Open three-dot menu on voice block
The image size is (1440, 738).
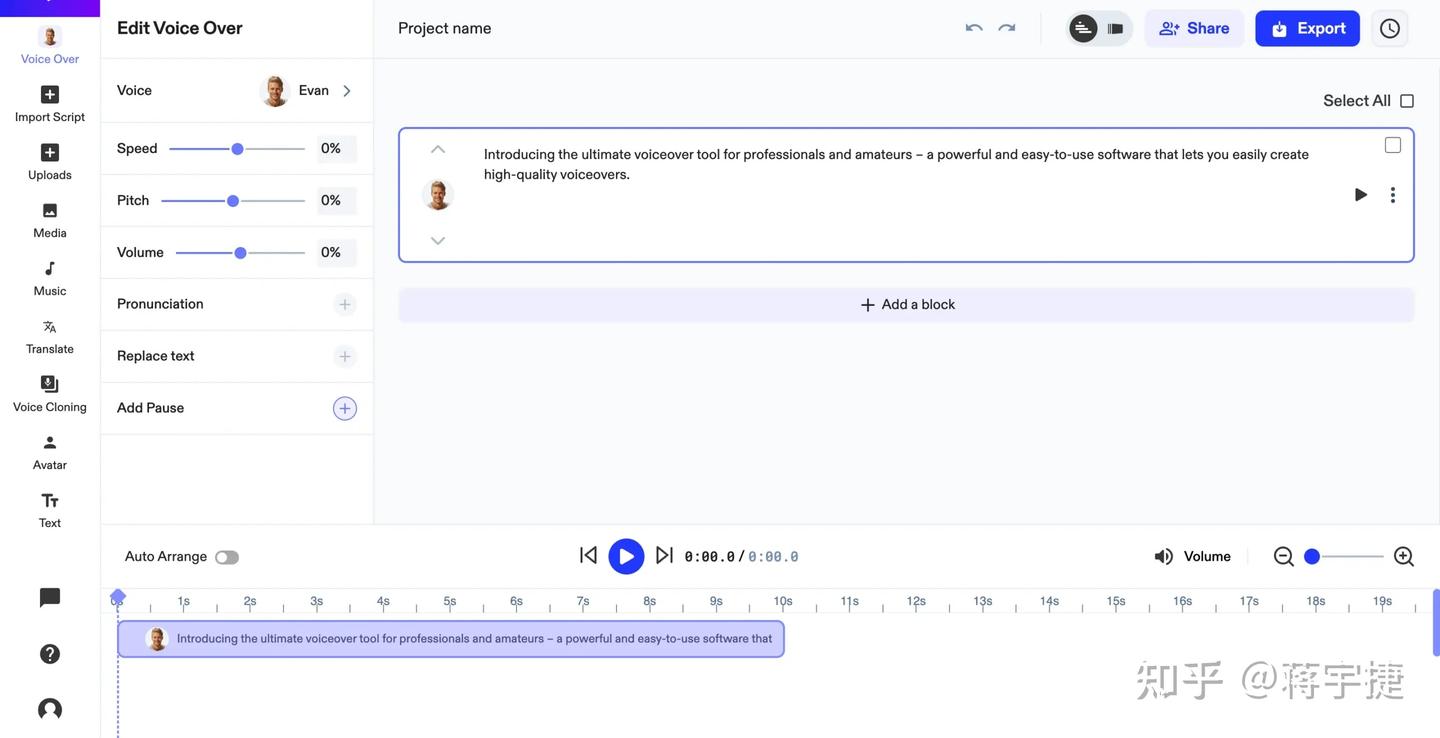pyautogui.click(x=1392, y=195)
